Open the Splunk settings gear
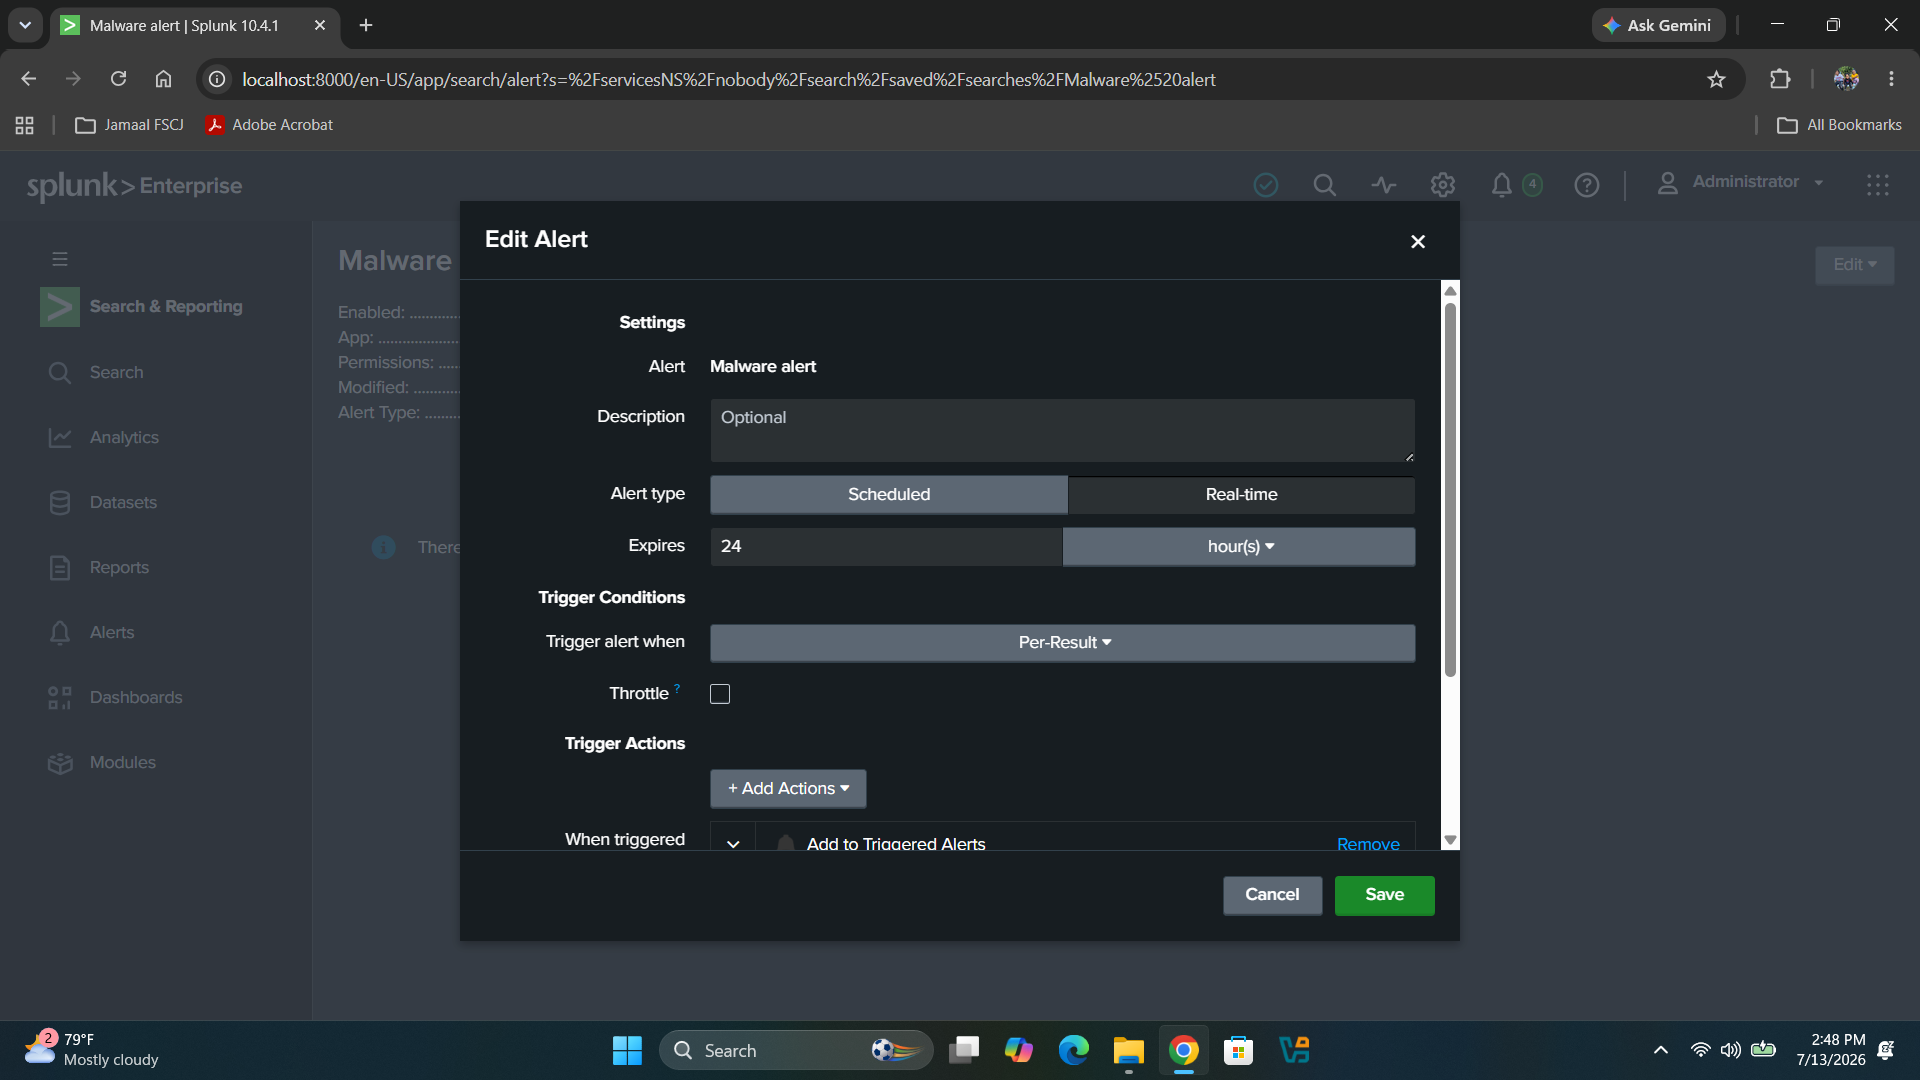The width and height of the screenshot is (1920, 1080). pyautogui.click(x=1442, y=185)
